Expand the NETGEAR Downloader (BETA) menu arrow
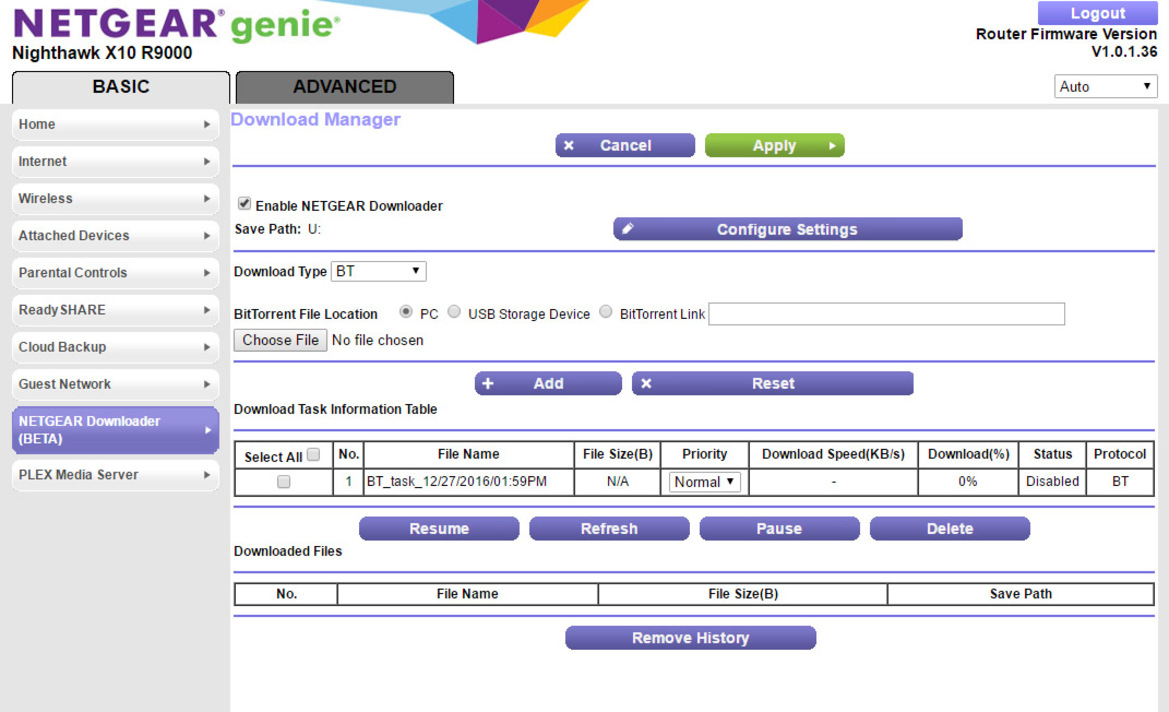1169x712 pixels. pyautogui.click(x=207, y=430)
